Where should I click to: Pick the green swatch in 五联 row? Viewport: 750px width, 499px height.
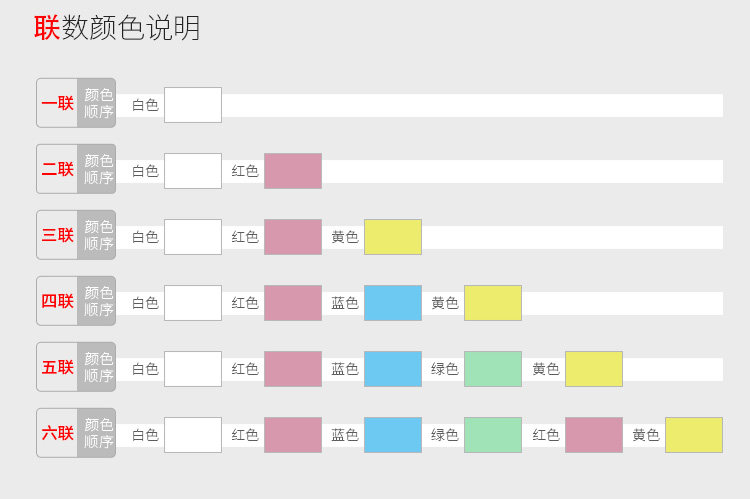493,369
